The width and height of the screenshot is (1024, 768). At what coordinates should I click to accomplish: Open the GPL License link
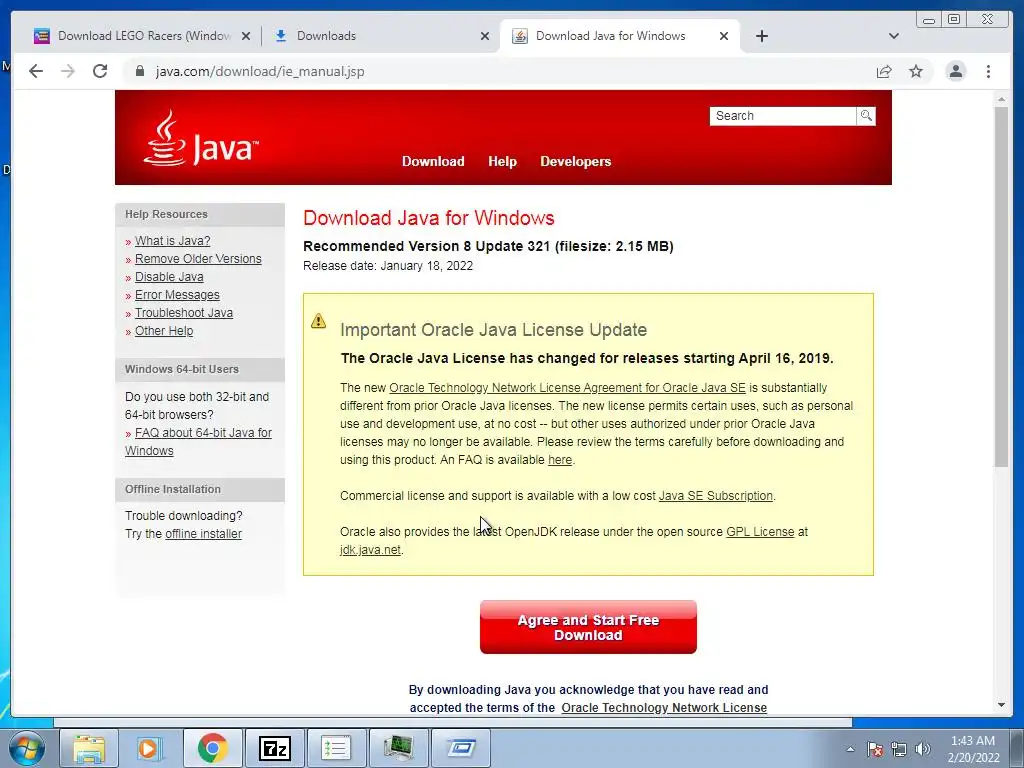pyautogui.click(x=760, y=532)
